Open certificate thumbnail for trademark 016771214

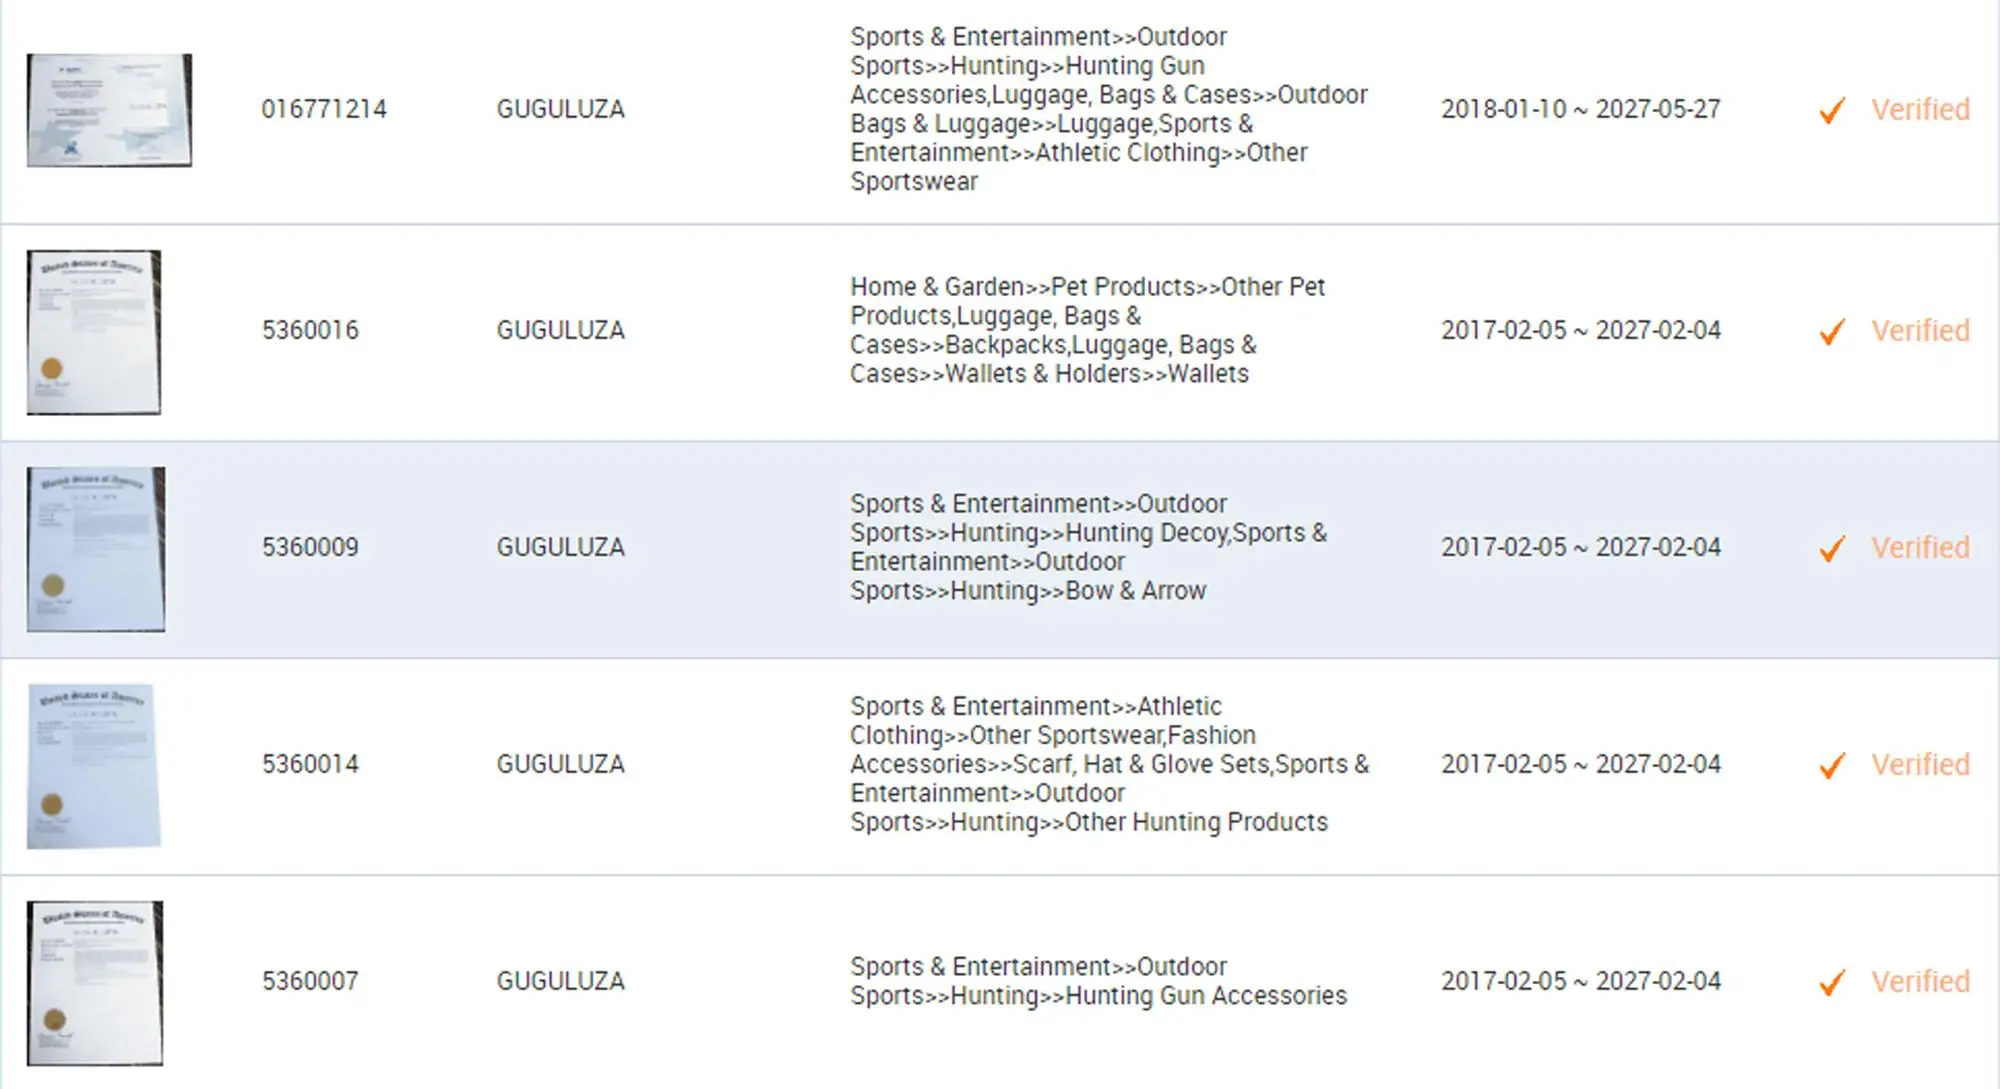[109, 110]
